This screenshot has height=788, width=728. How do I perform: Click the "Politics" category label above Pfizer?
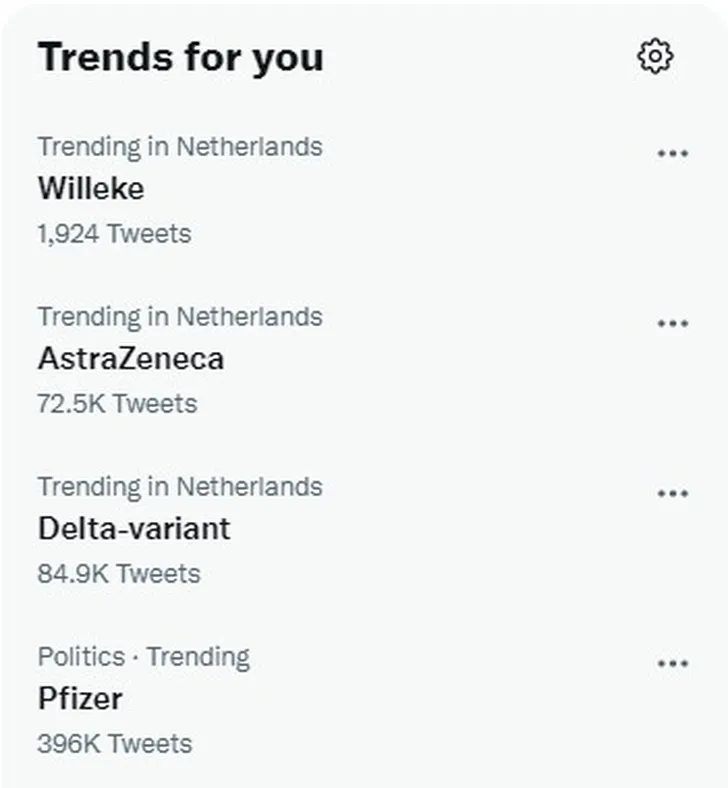(x=81, y=657)
